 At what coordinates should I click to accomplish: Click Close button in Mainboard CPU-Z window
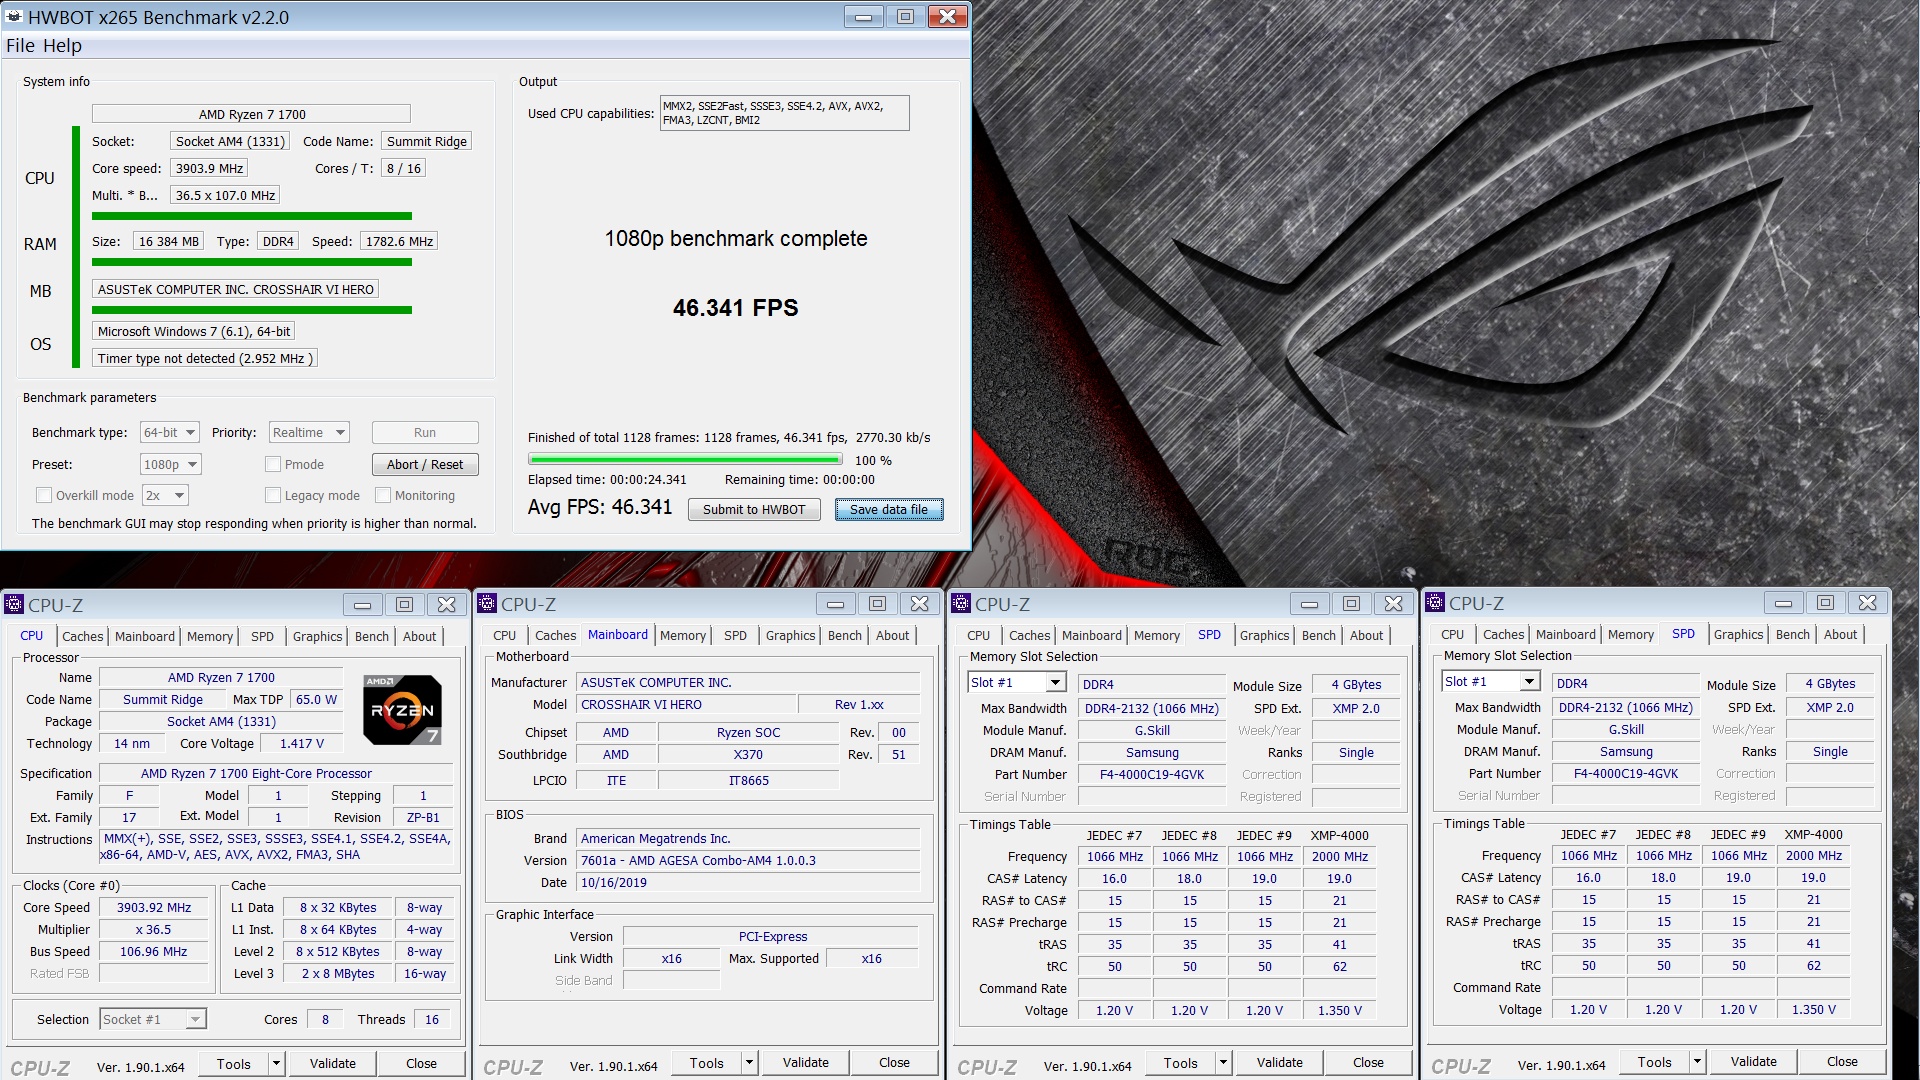pyautogui.click(x=894, y=1064)
